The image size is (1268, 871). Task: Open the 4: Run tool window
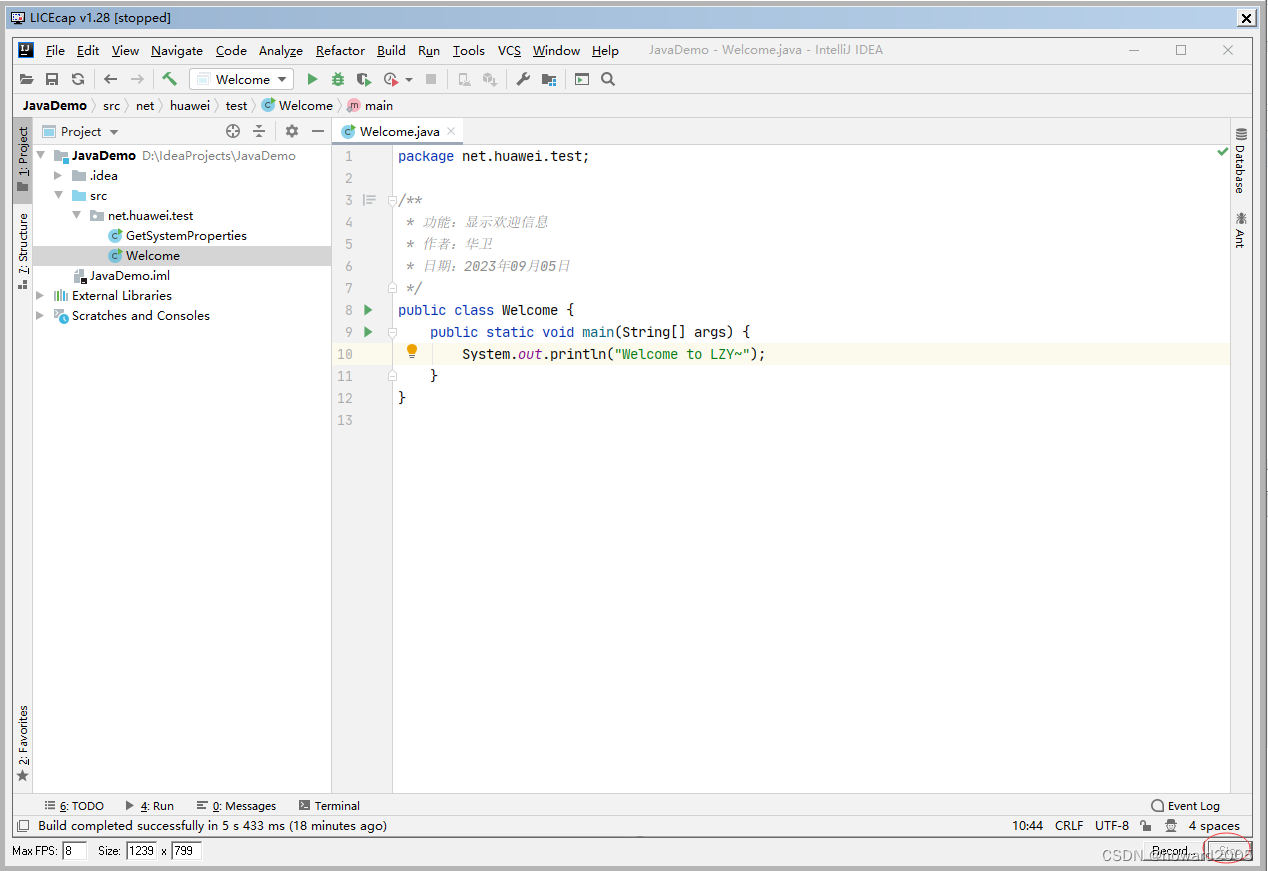(150, 805)
